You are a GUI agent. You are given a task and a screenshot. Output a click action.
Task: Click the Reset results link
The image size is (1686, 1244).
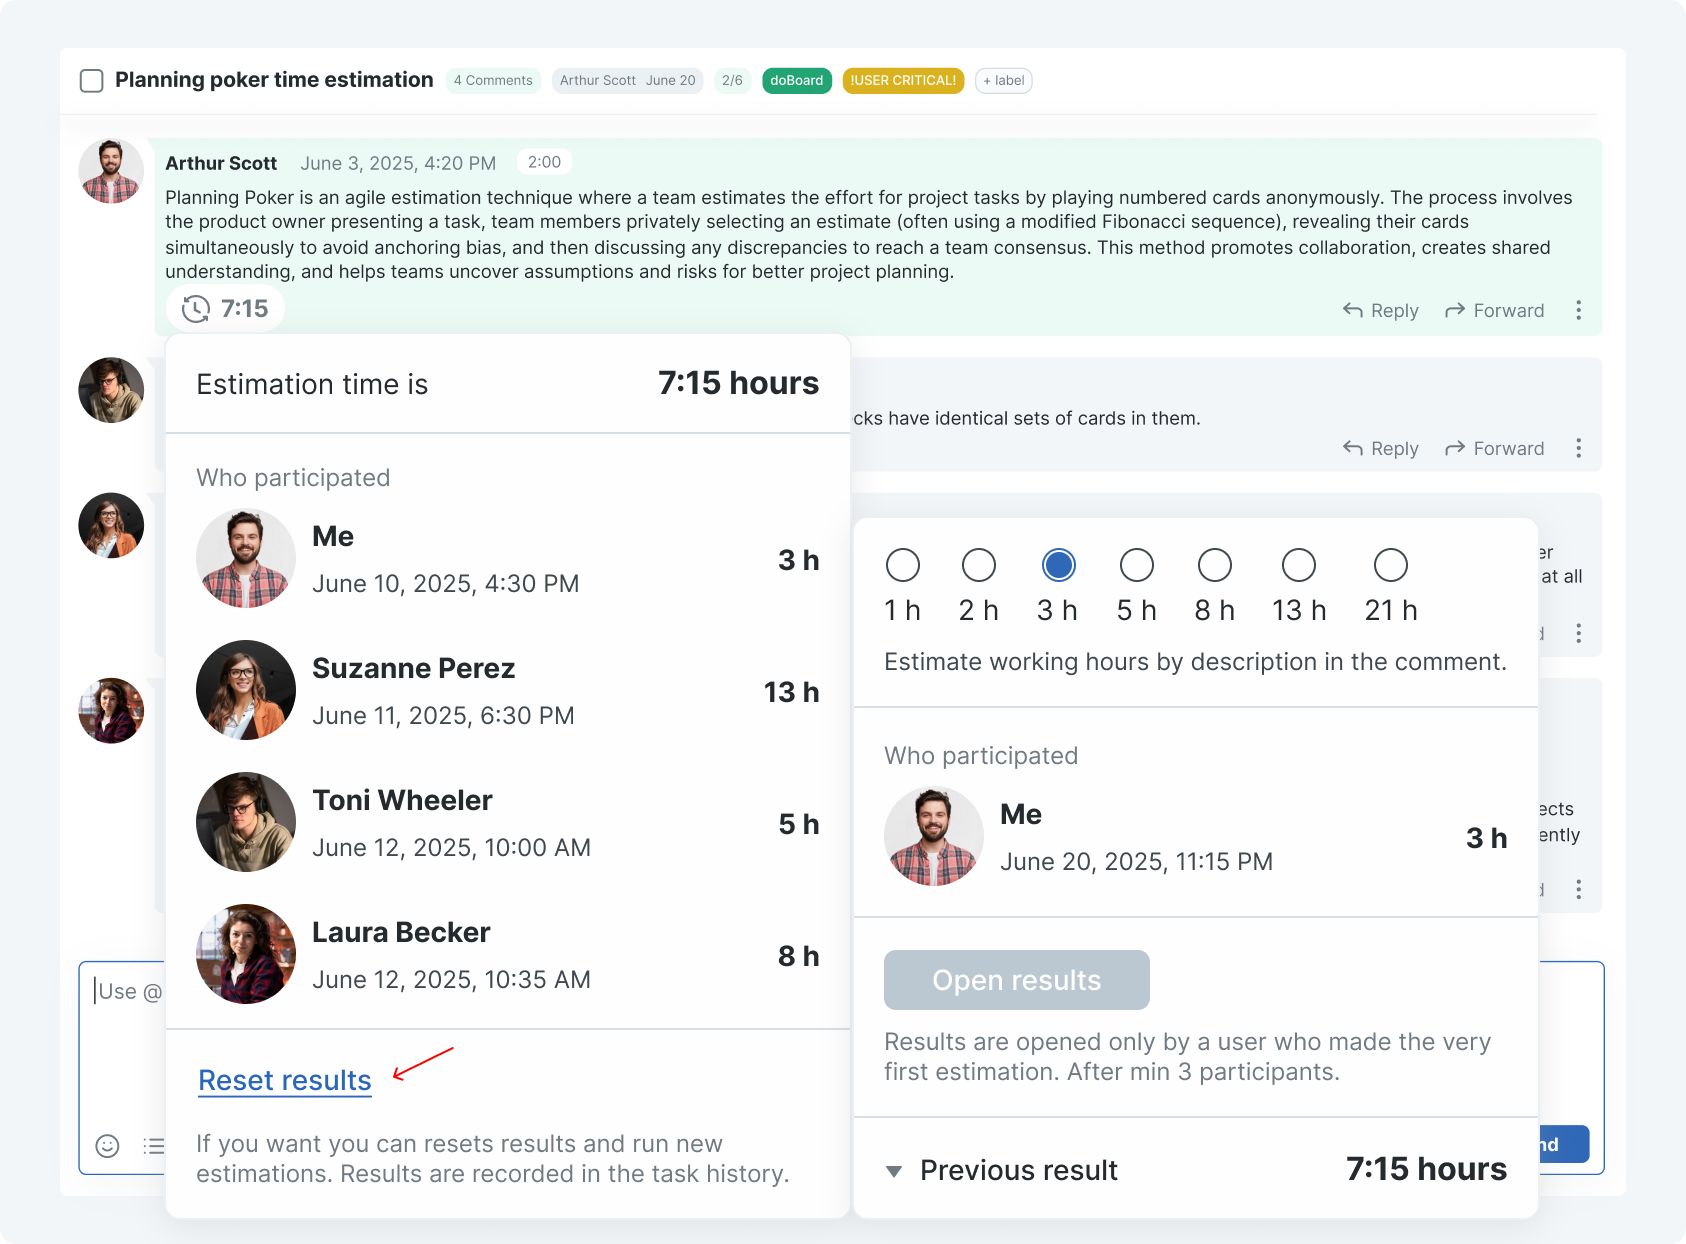pyautogui.click(x=285, y=1081)
